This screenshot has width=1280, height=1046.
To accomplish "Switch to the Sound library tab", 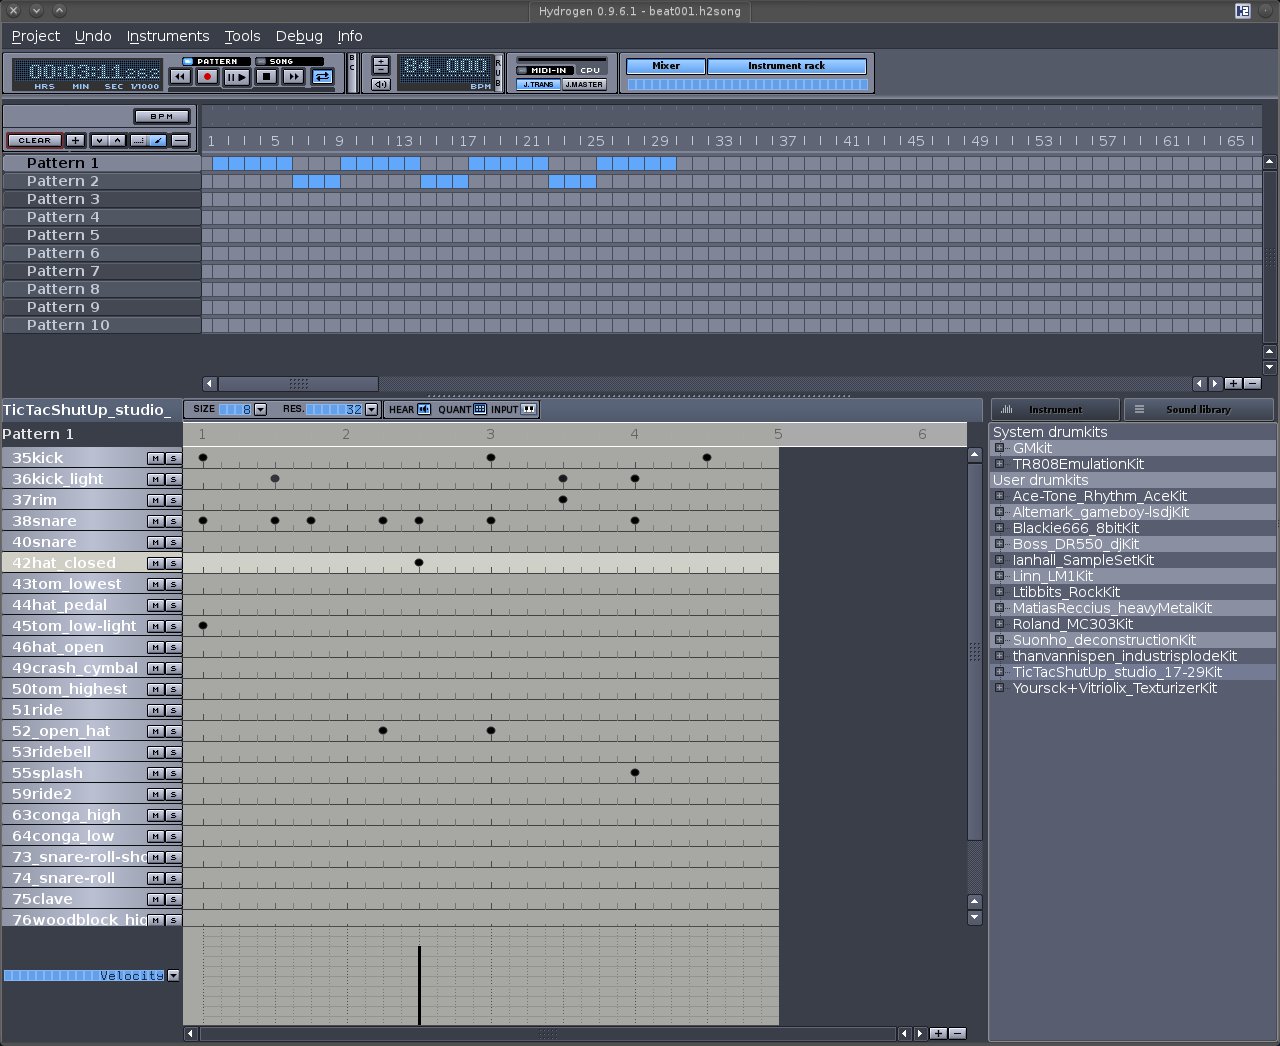I will click(x=1198, y=409).
